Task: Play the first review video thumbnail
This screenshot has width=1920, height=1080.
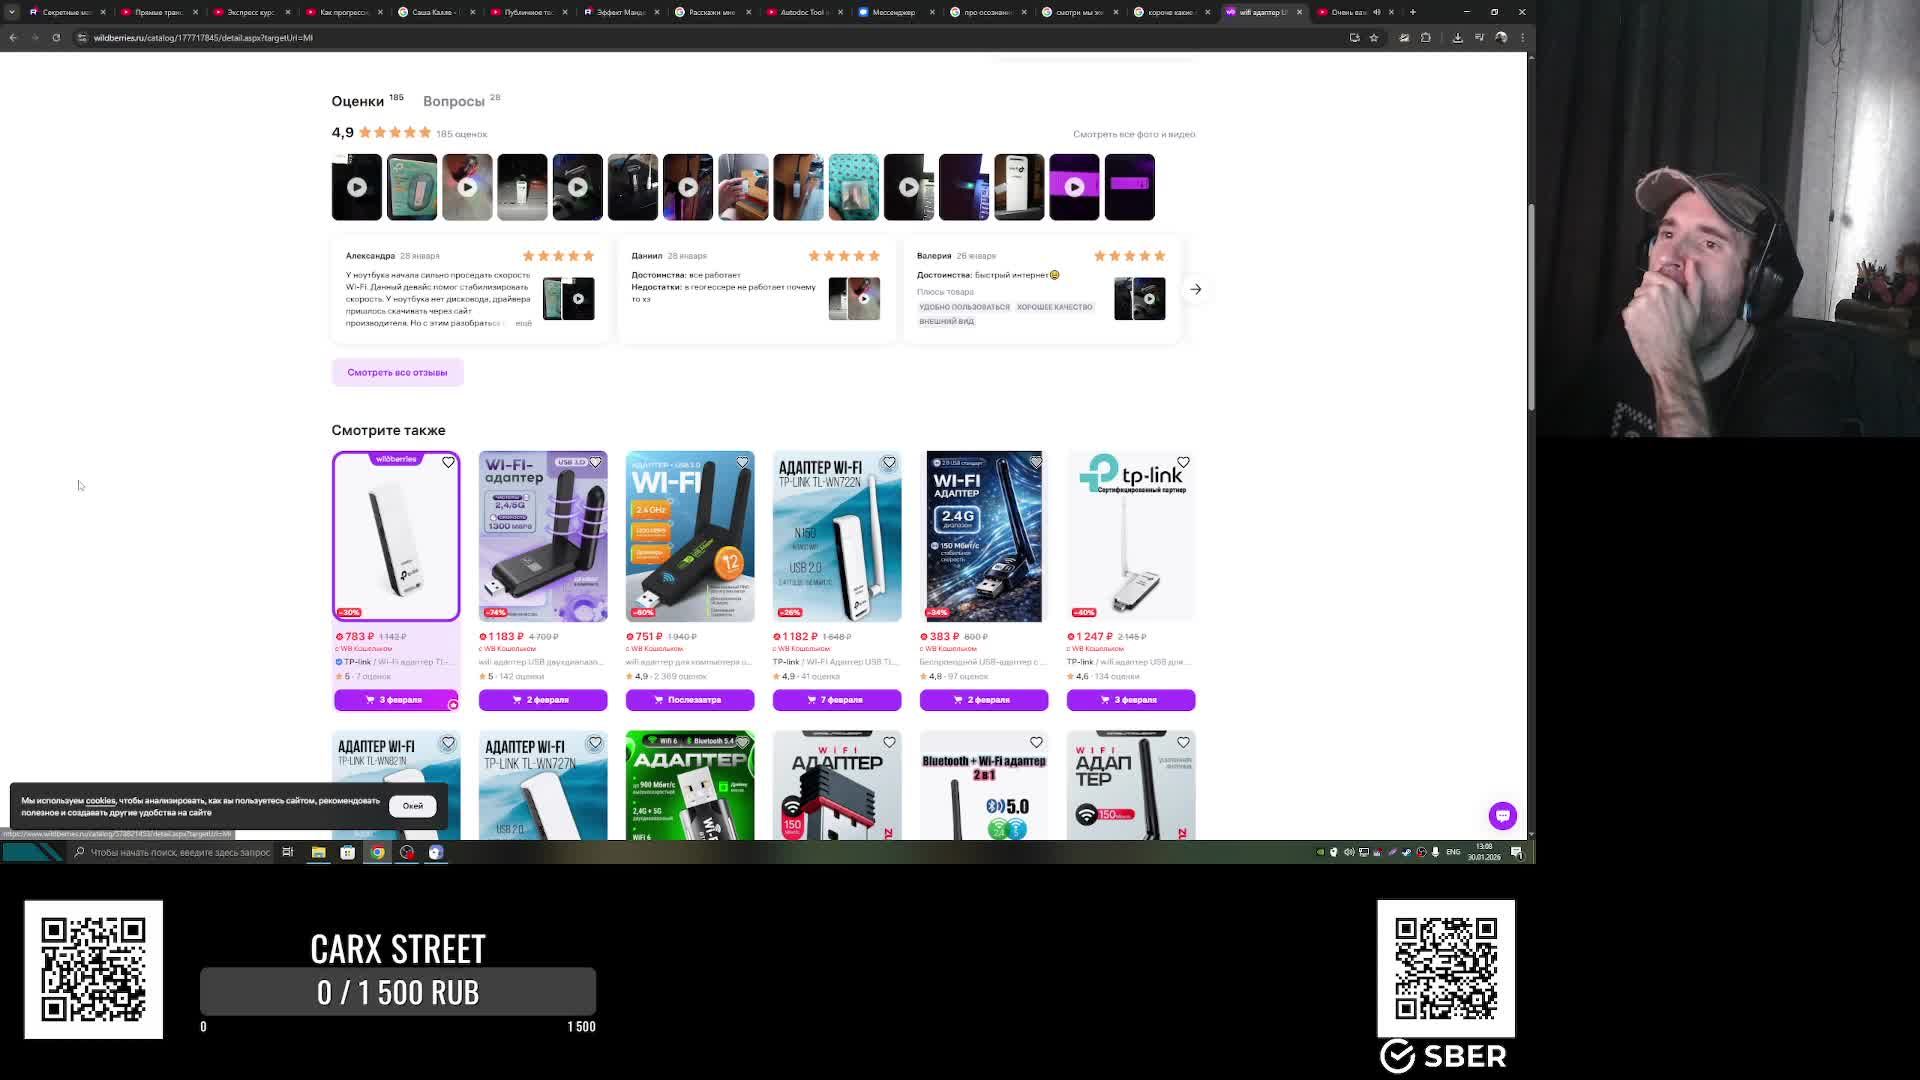Action: [x=357, y=187]
